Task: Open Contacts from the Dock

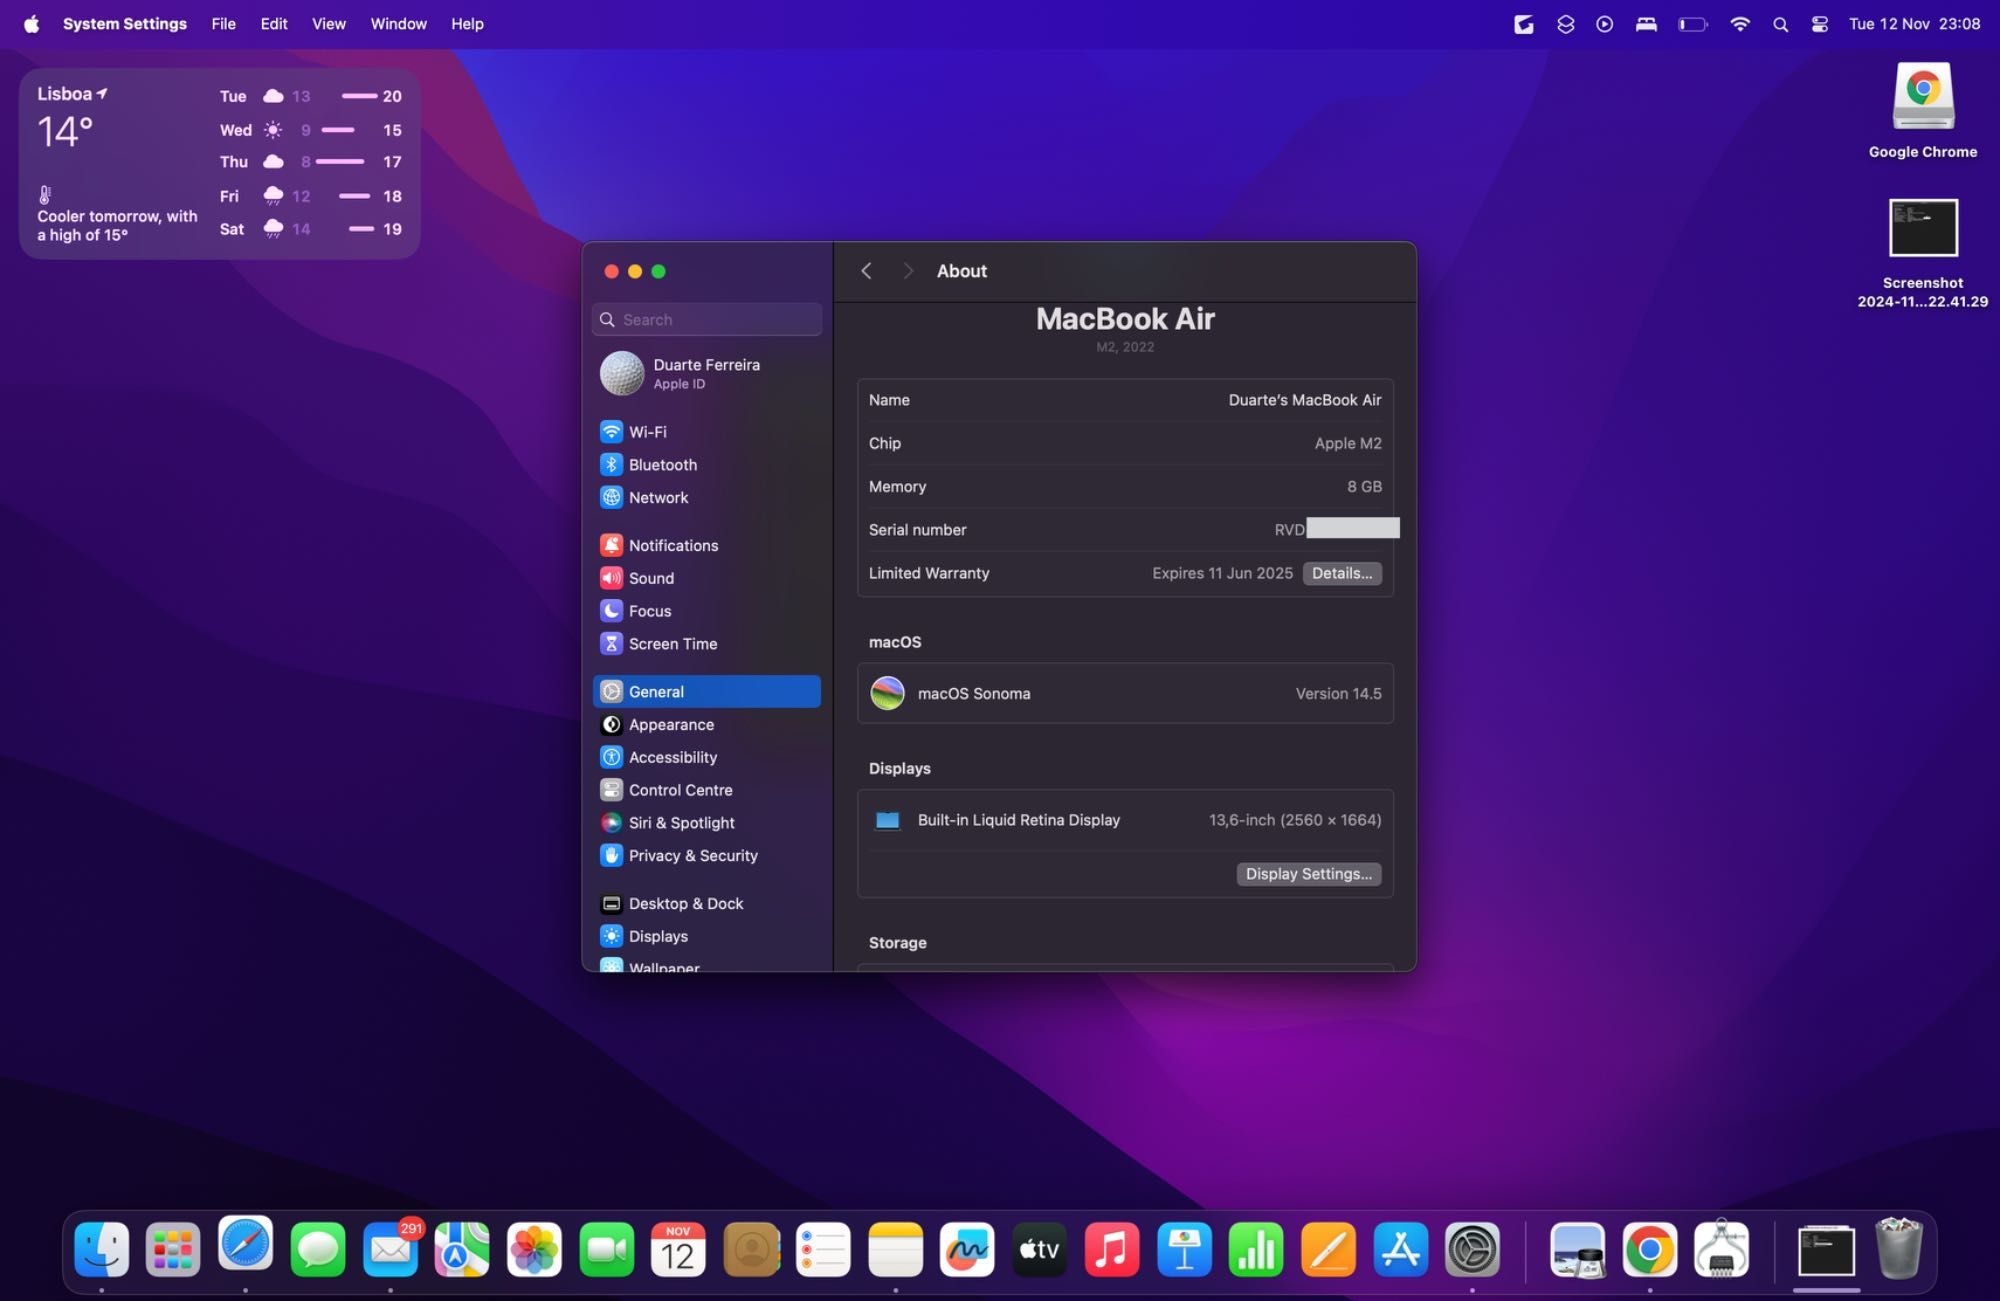Action: pos(751,1249)
